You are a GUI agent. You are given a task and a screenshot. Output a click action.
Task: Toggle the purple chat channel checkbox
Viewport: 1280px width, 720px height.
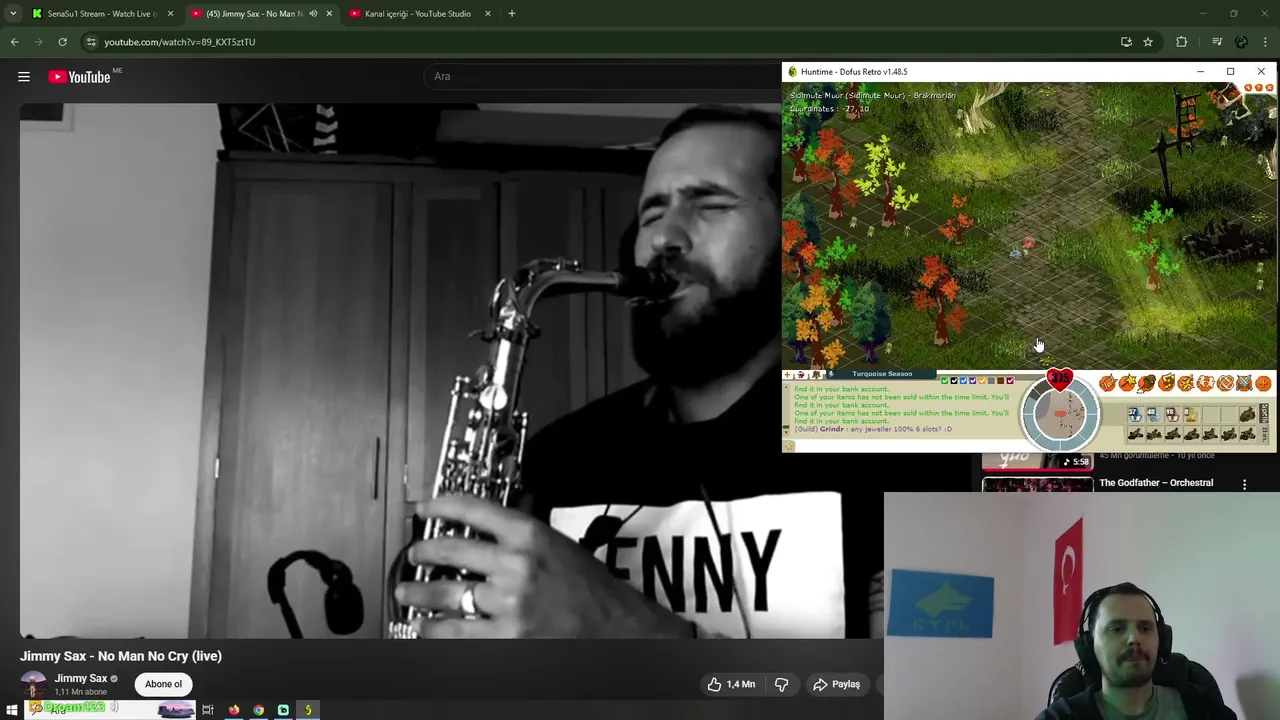(x=973, y=381)
